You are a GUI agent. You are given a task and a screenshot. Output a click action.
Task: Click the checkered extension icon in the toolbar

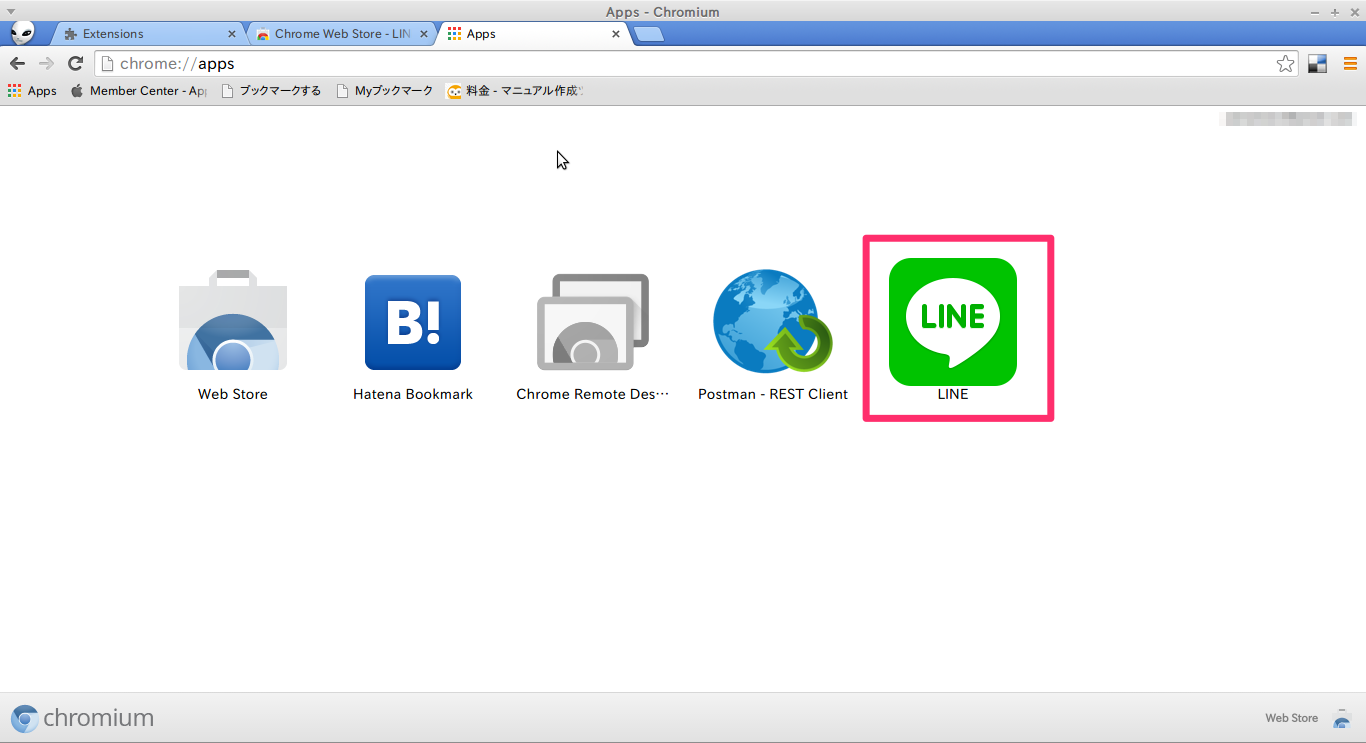[x=1317, y=64]
